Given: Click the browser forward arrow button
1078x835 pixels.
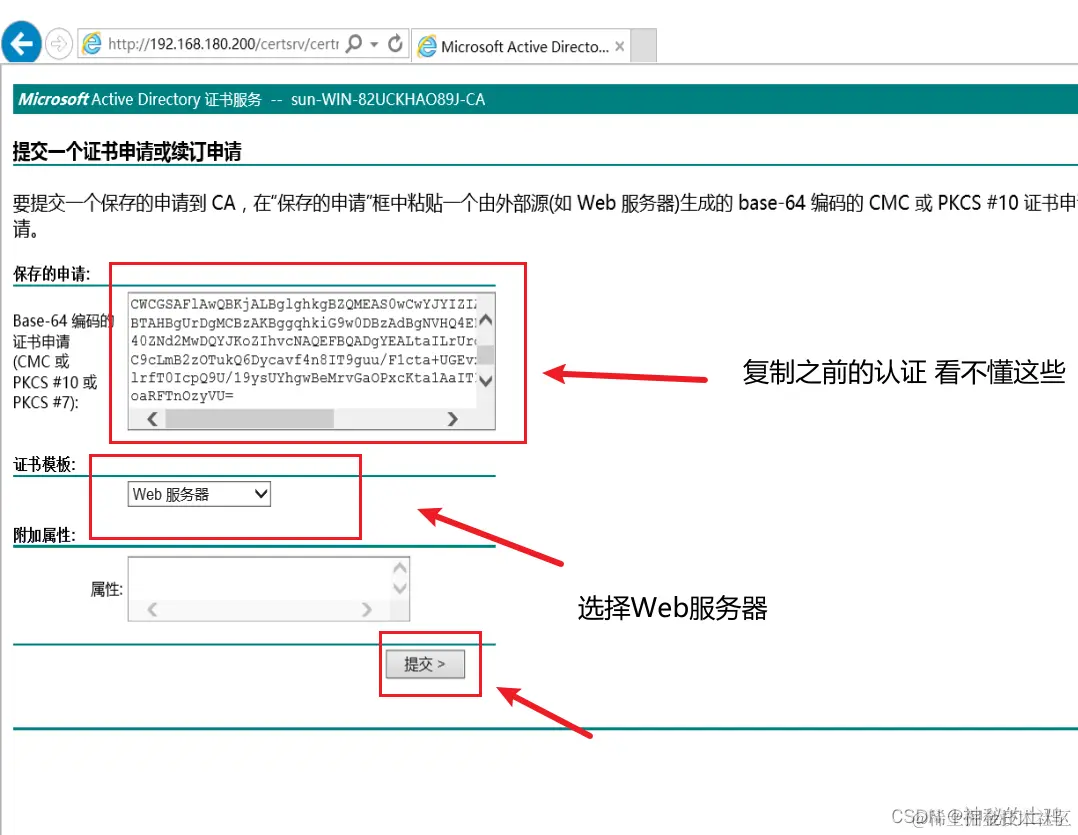Looking at the screenshot, I should [x=59, y=44].
